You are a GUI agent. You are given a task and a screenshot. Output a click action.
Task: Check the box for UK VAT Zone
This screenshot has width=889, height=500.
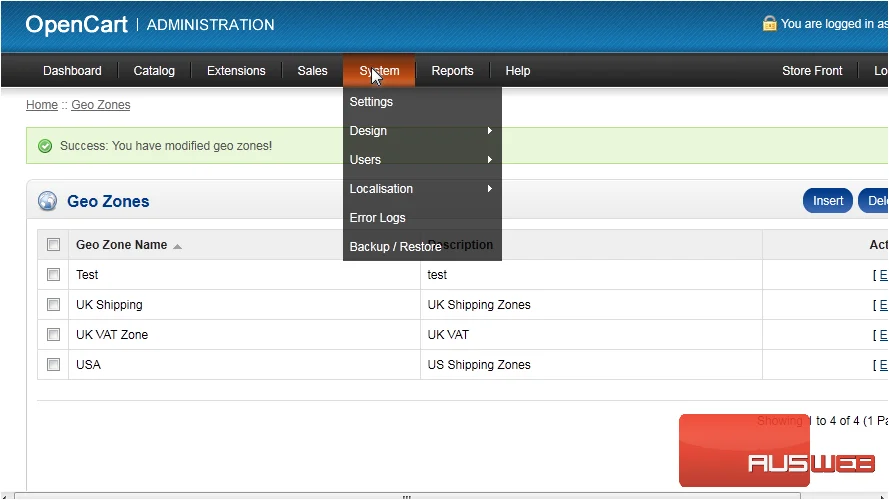(53, 335)
